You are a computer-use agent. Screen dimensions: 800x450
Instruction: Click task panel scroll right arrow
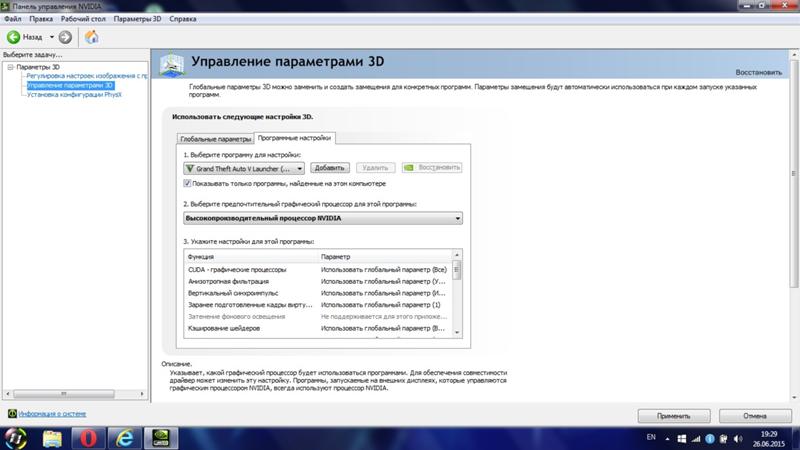pos(142,393)
